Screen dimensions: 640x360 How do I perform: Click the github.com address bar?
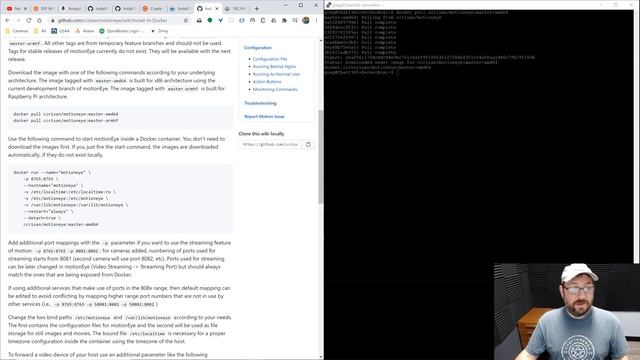click(x=120, y=20)
